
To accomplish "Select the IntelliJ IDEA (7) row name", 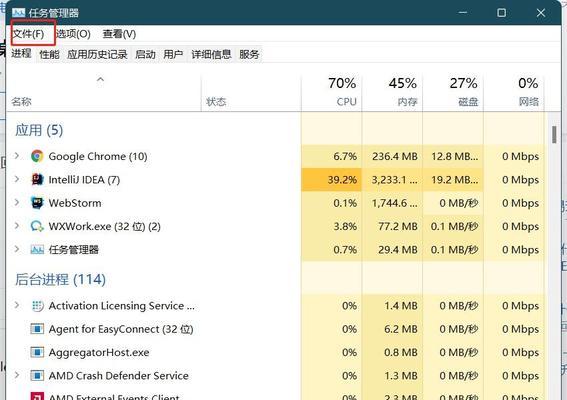I will 84,180.
